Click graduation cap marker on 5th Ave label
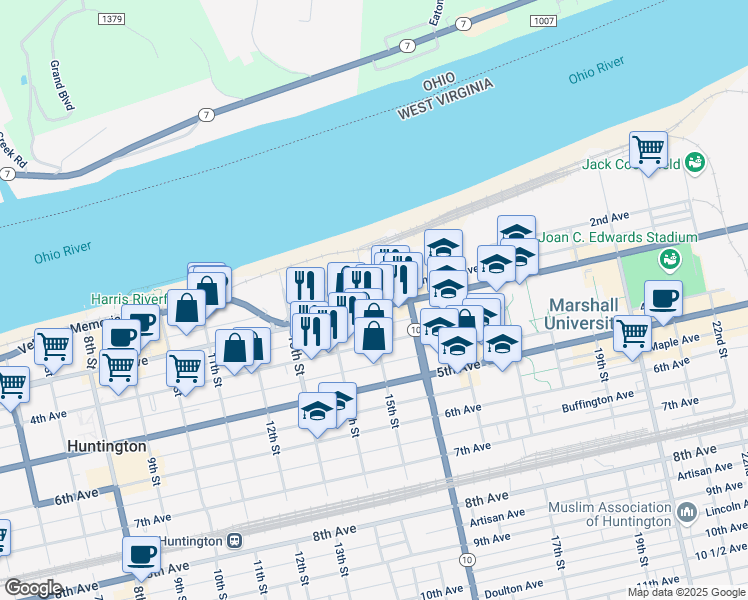 click(457, 349)
